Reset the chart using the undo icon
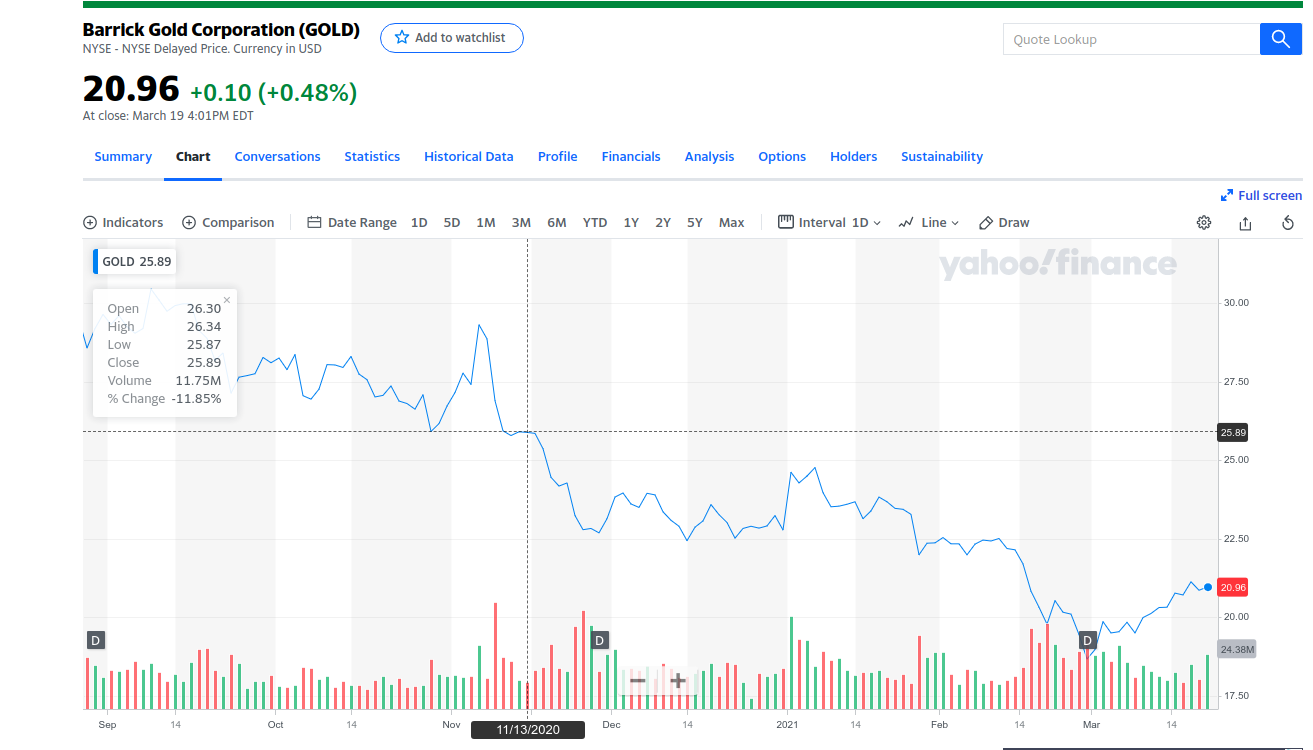Image resolution: width=1313 pixels, height=750 pixels. (1288, 223)
